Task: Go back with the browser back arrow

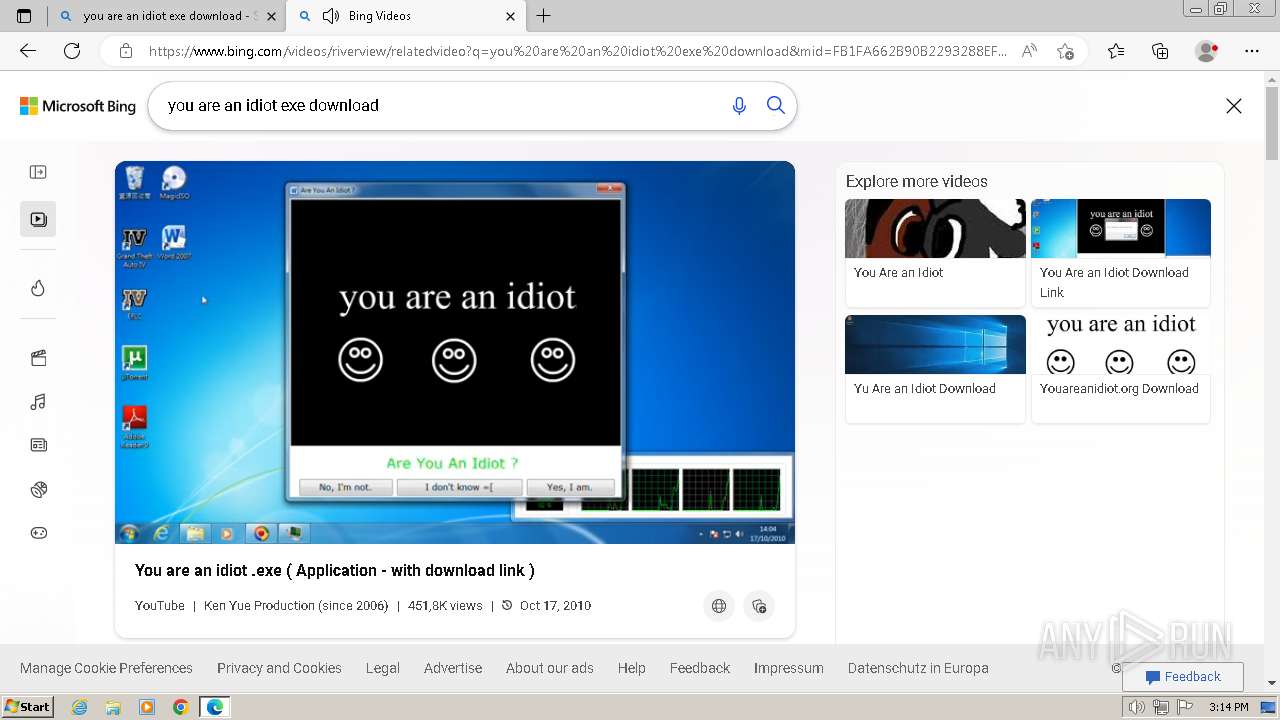Action: [x=28, y=51]
